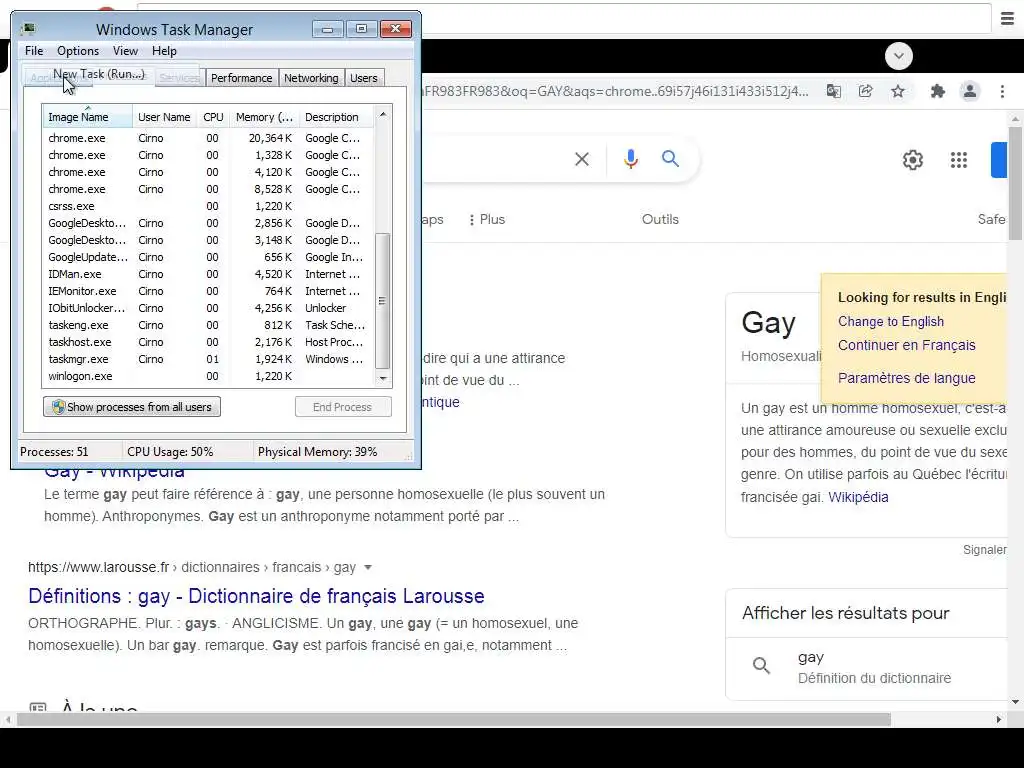Click the horizontal scrollbar right arrow
The height and width of the screenshot is (768, 1024).
(999, 720)
